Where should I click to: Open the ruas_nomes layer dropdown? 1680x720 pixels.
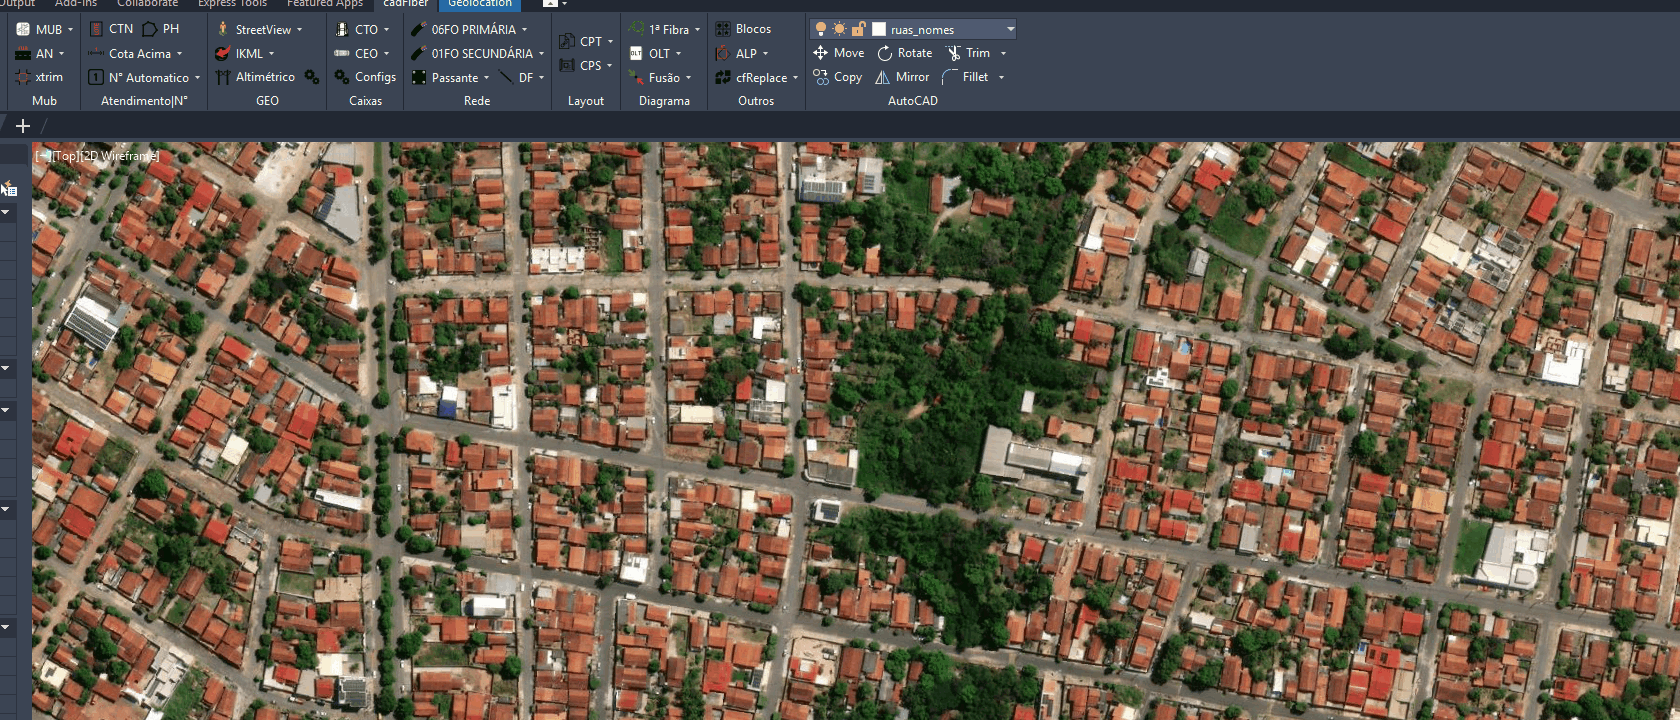pos(1010,29)
